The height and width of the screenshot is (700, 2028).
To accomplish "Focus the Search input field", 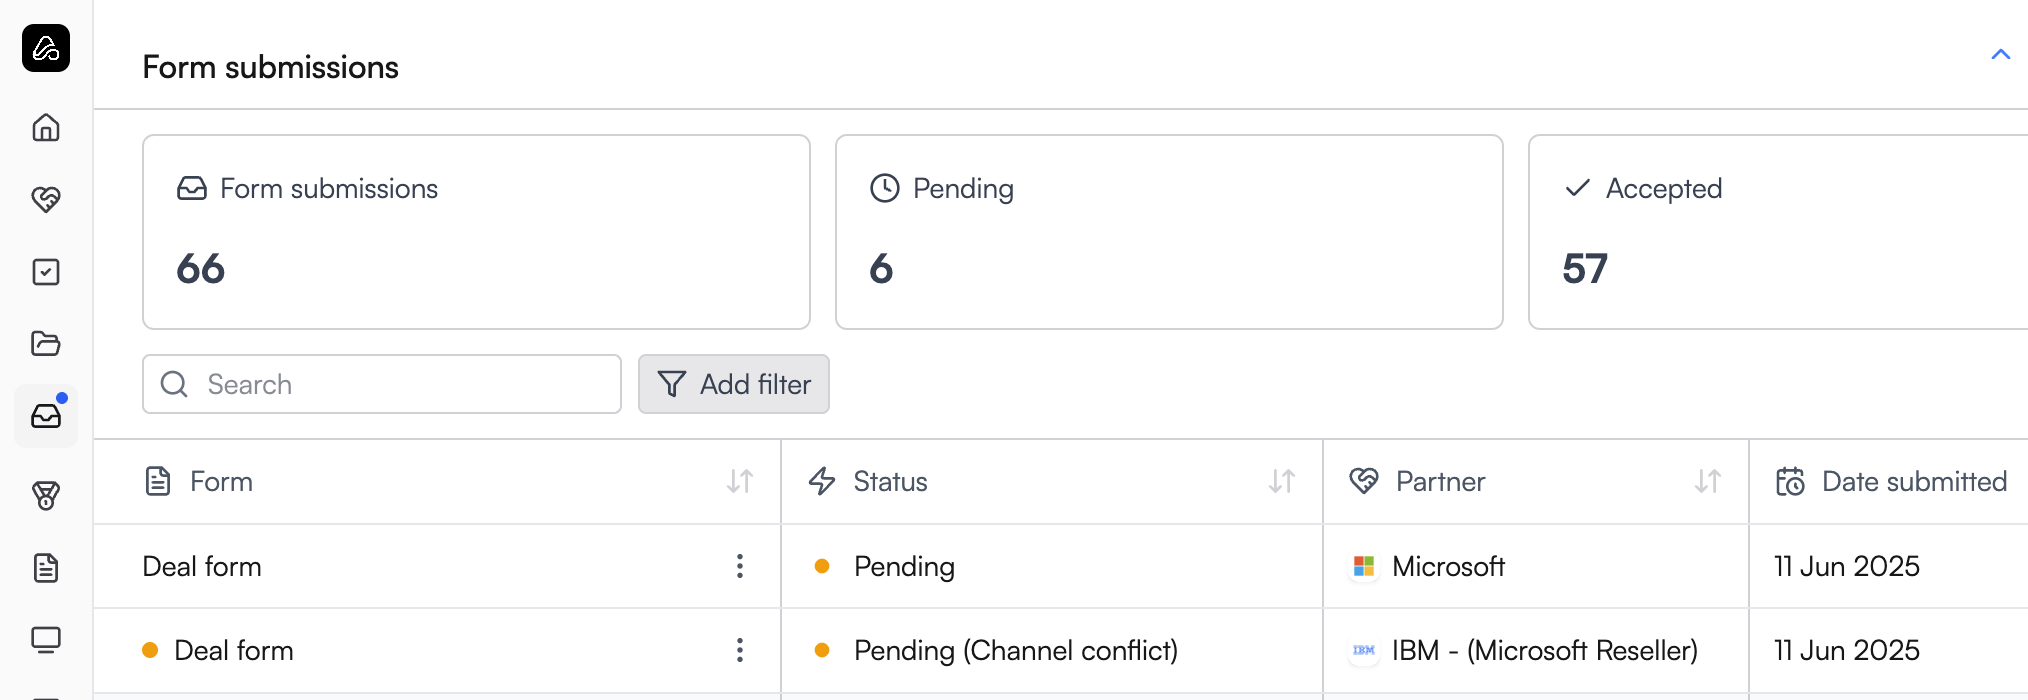I will 382,384.
